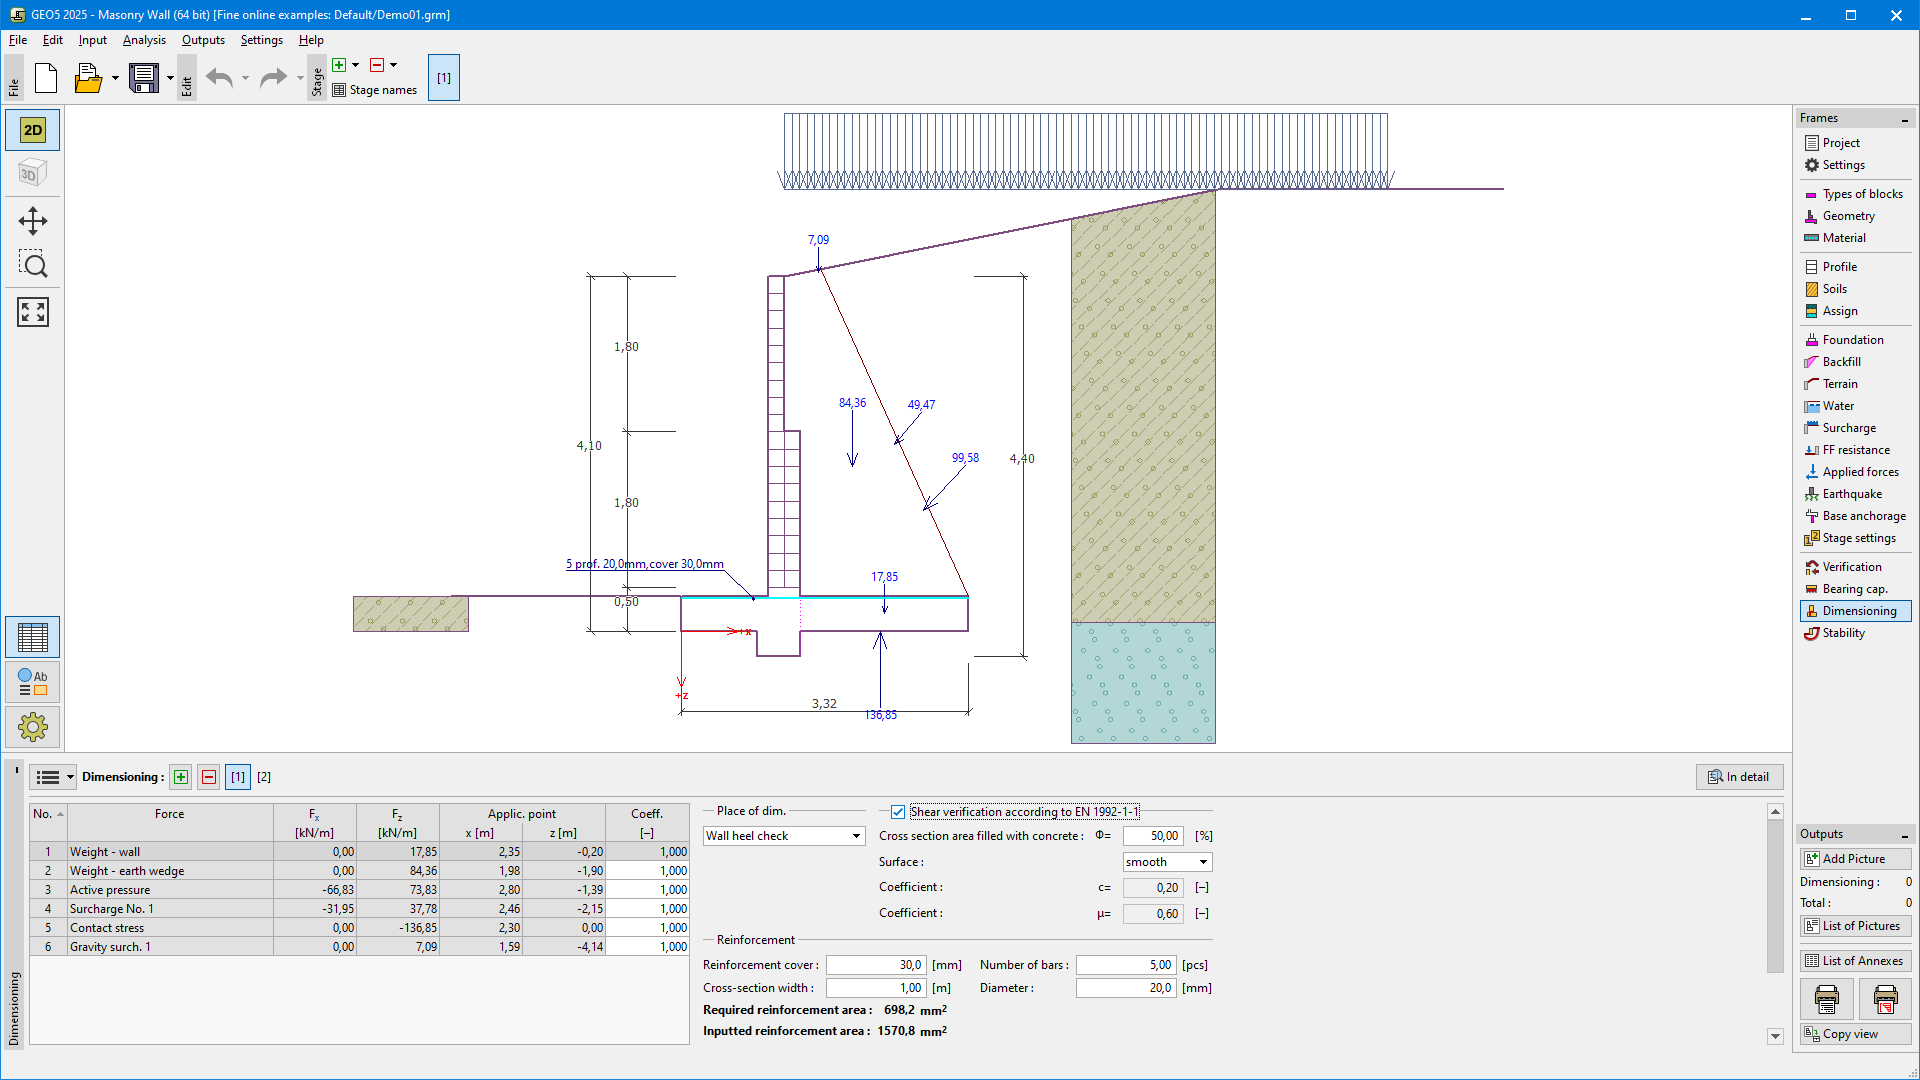This screenshot has height=1080, width=1920.
Task: Click the save file icon
Action: pos(144,78)
